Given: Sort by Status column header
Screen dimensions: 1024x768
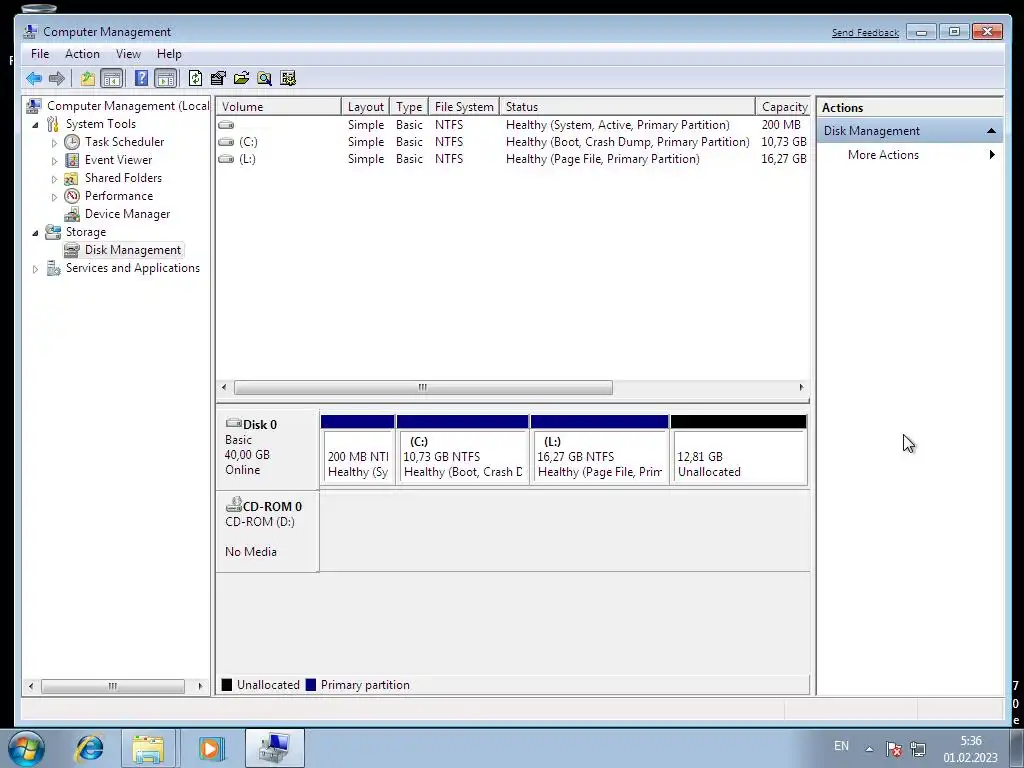Looking at the screenshot, I should pos(627,106).
